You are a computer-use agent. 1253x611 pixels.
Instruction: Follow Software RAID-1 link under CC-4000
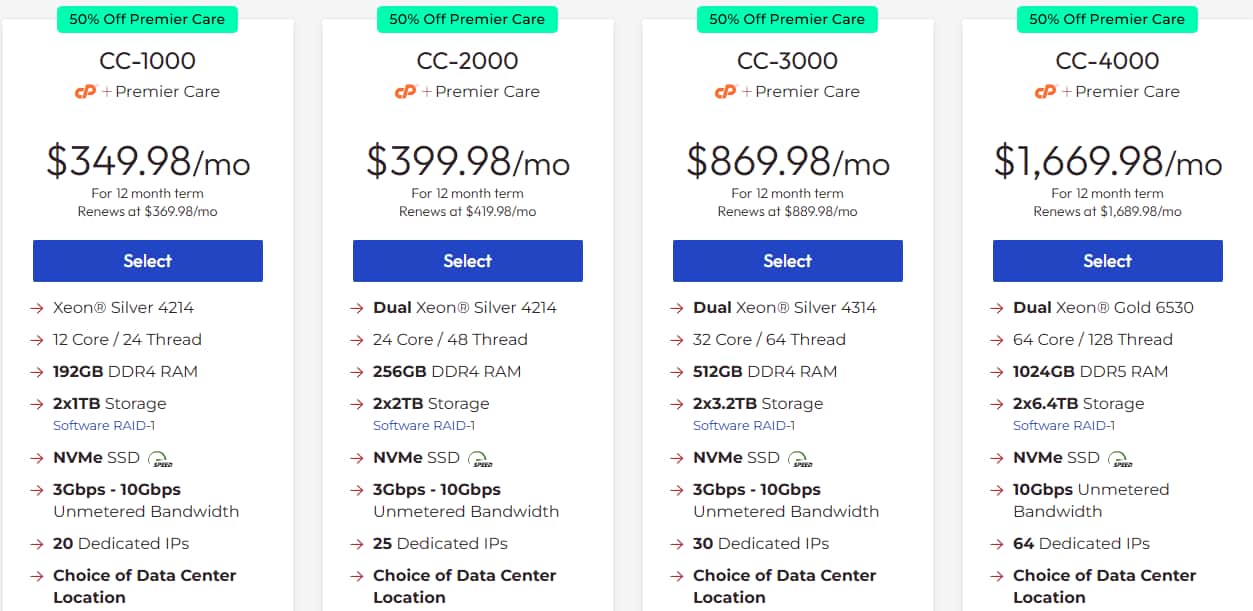[1064, 426]
